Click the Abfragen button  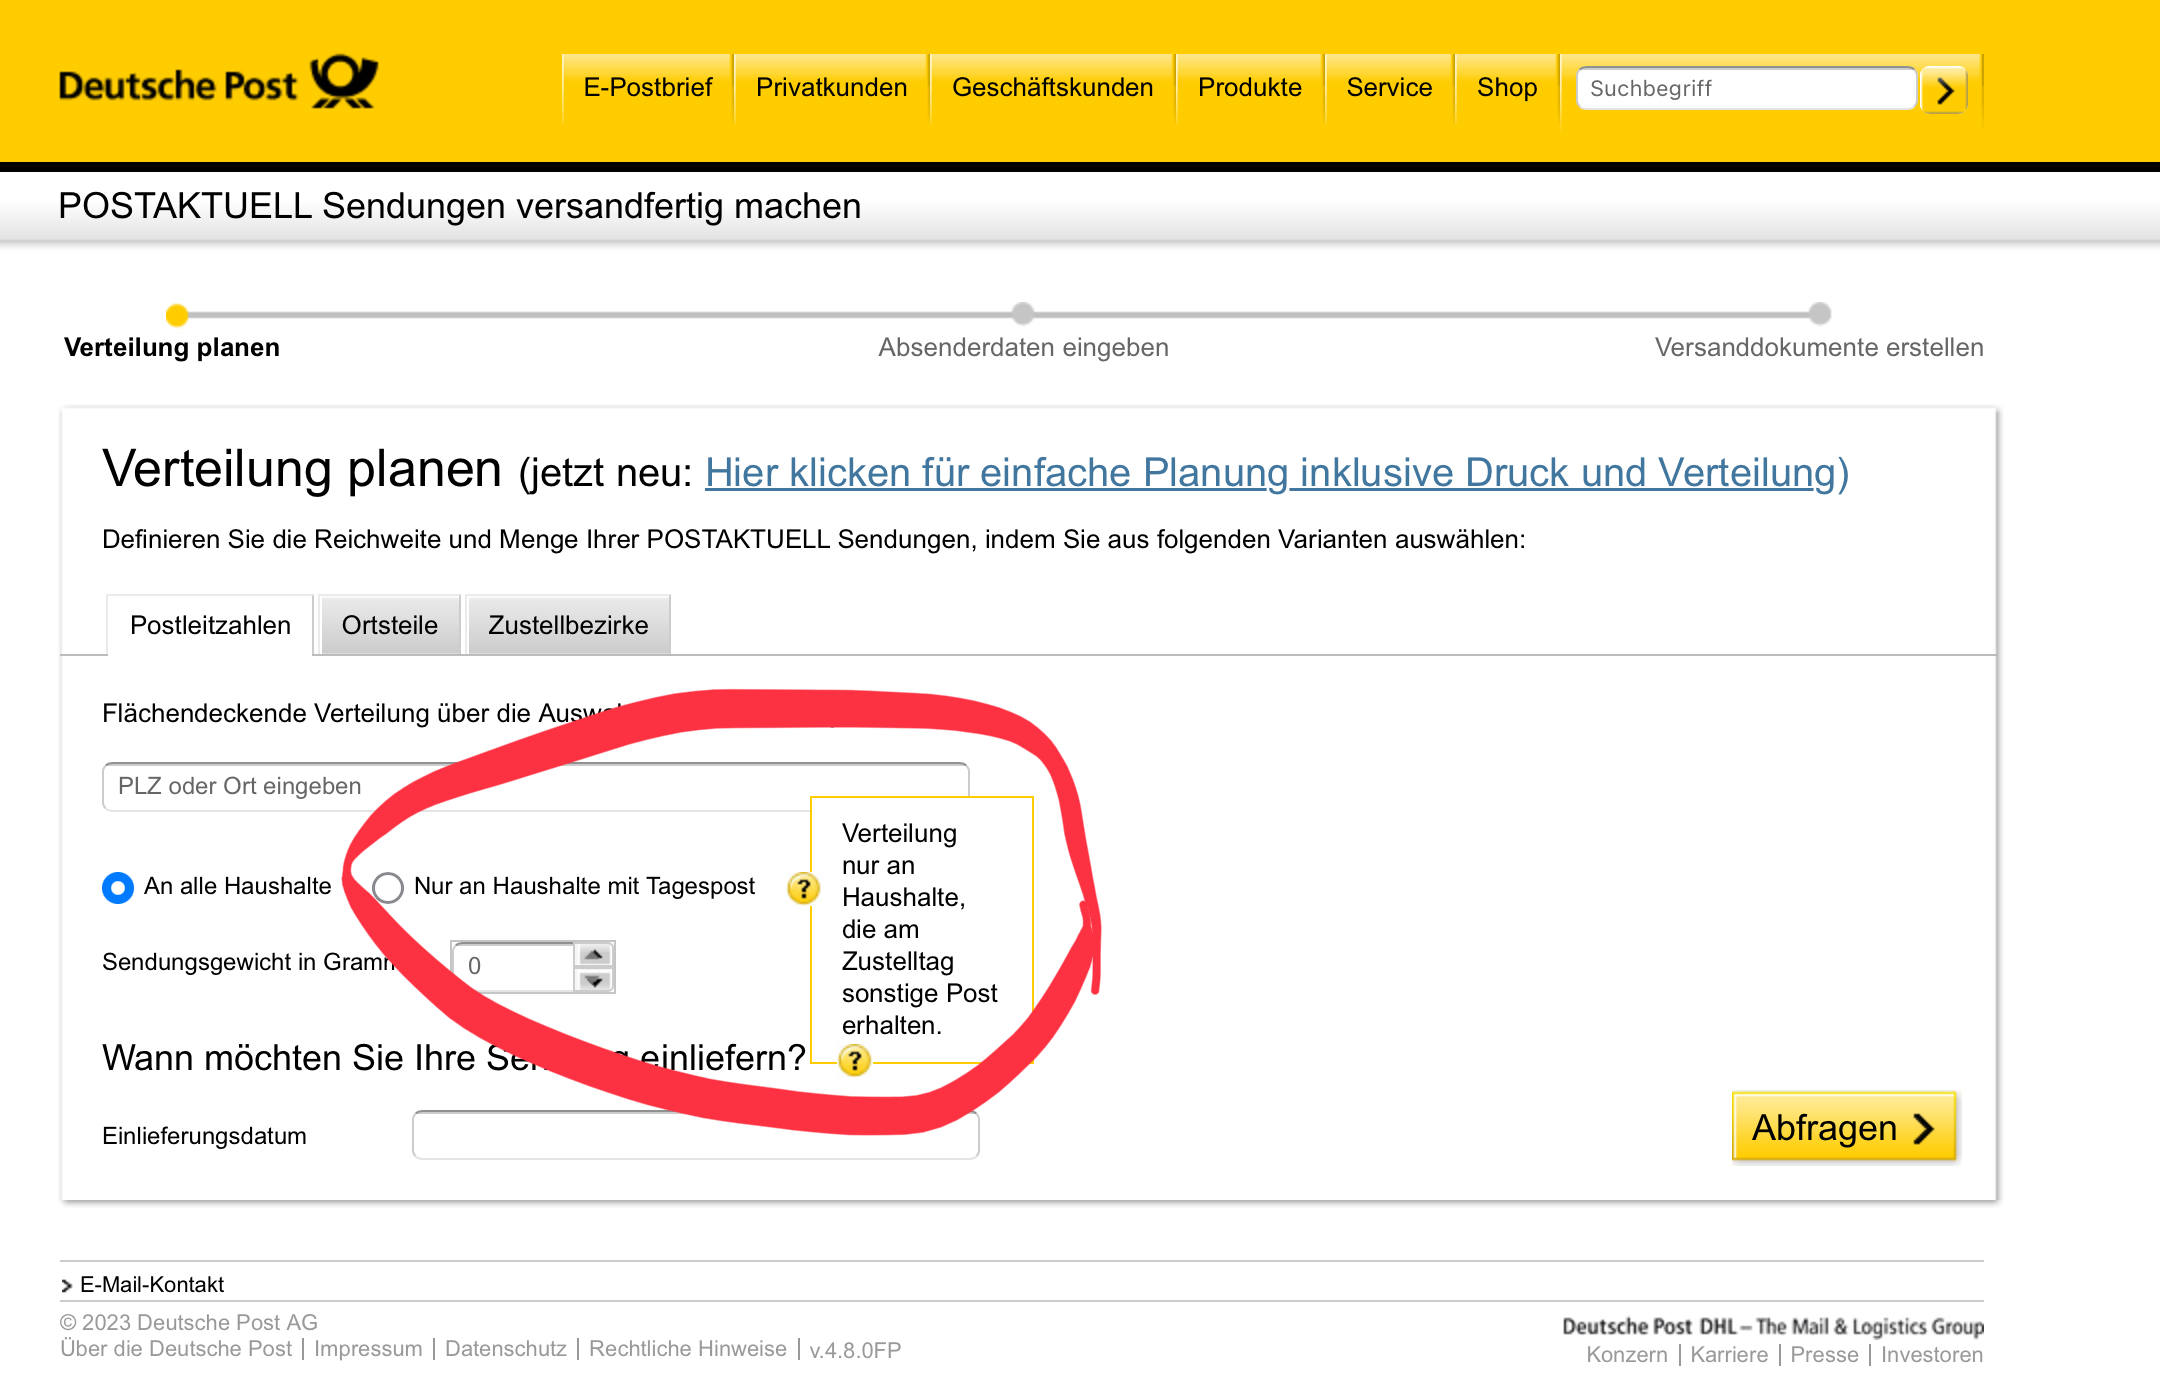click(1844, 1127)
